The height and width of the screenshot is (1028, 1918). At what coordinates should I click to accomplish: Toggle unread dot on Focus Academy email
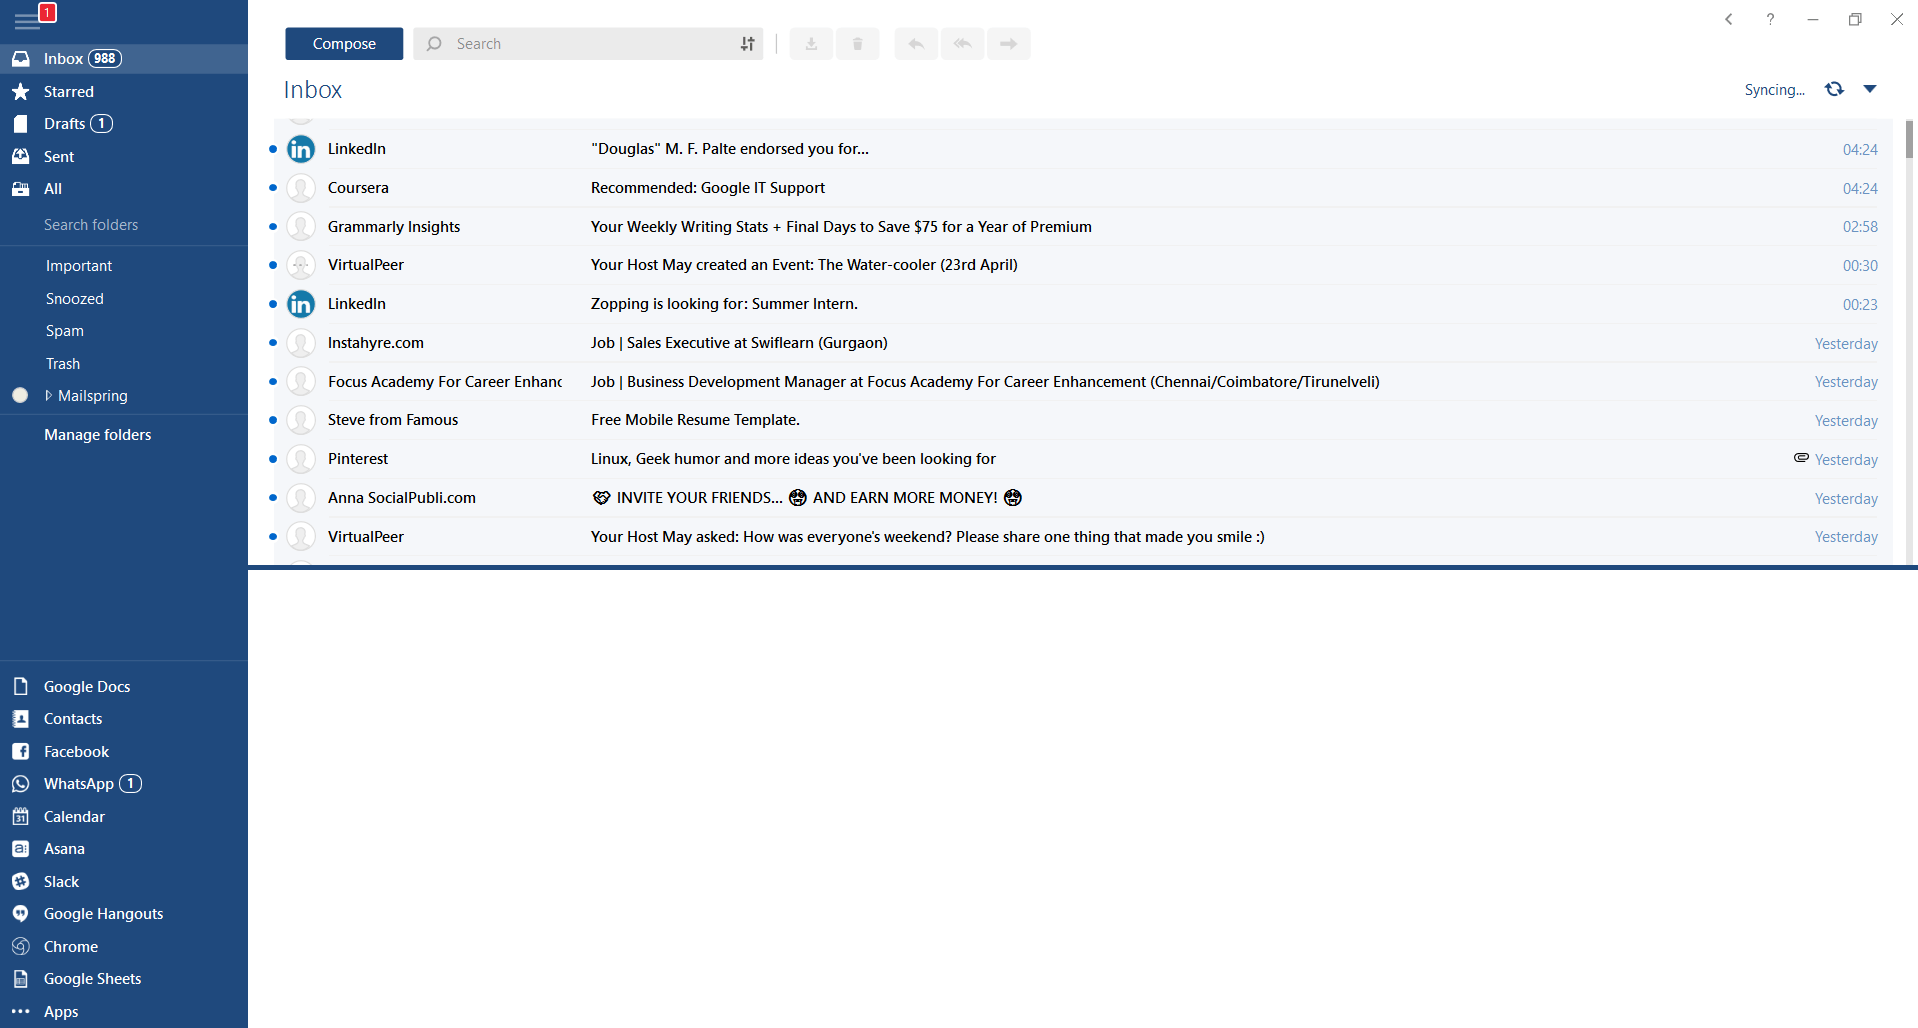pyautogui.click(x=272, y=382)
